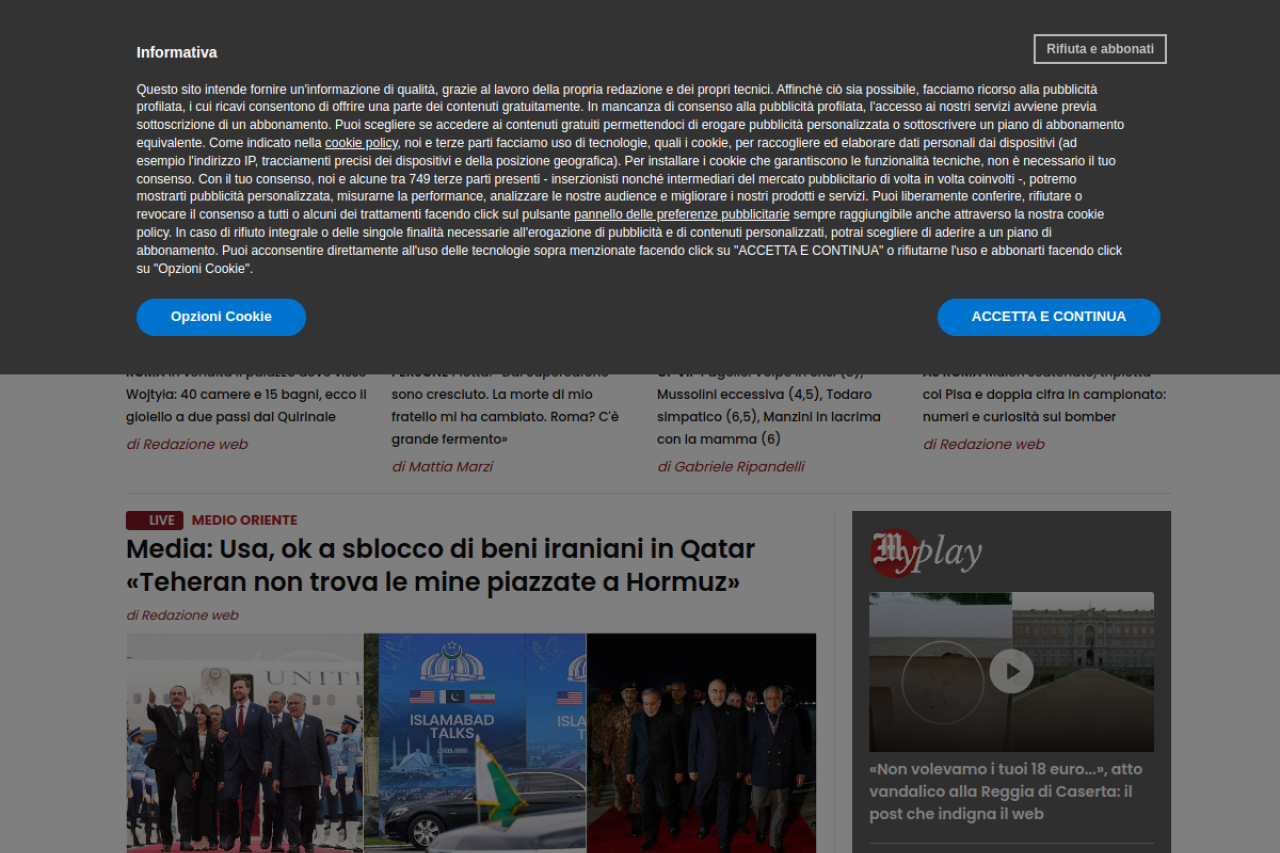1280x853 pixels.
Task: Select the "MEDIO ORIENTE" section tag
Action: click(x=244, y=520)
